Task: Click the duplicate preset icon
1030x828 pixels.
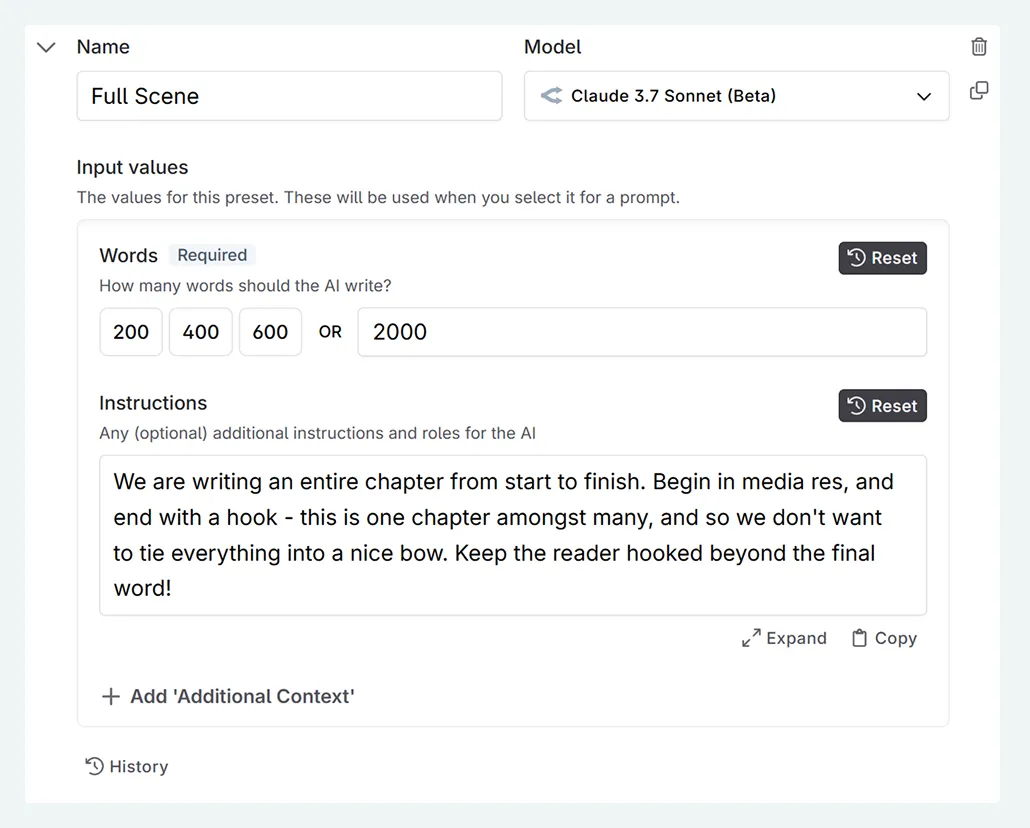Action: pos(979,91)
